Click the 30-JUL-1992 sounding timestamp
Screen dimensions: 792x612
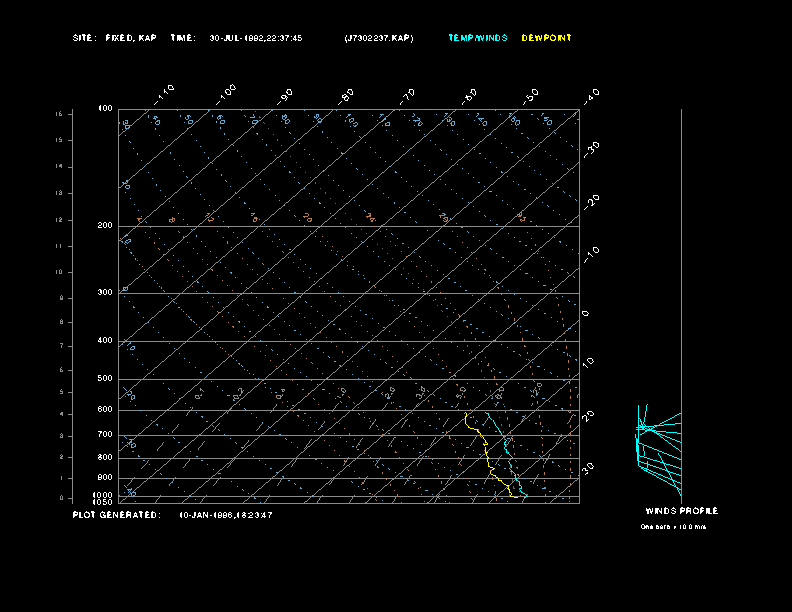pyautogui.click(x=255, y=38)
